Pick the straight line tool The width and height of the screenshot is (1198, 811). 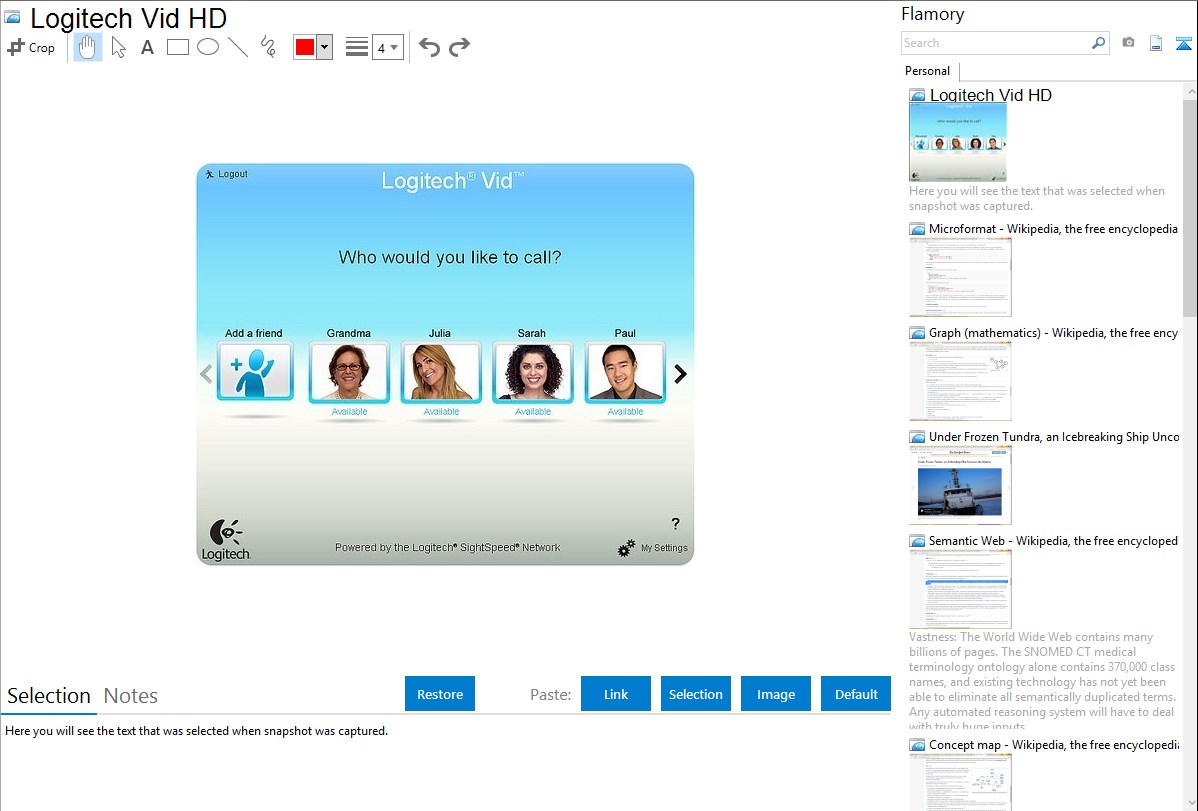point(238,47)
